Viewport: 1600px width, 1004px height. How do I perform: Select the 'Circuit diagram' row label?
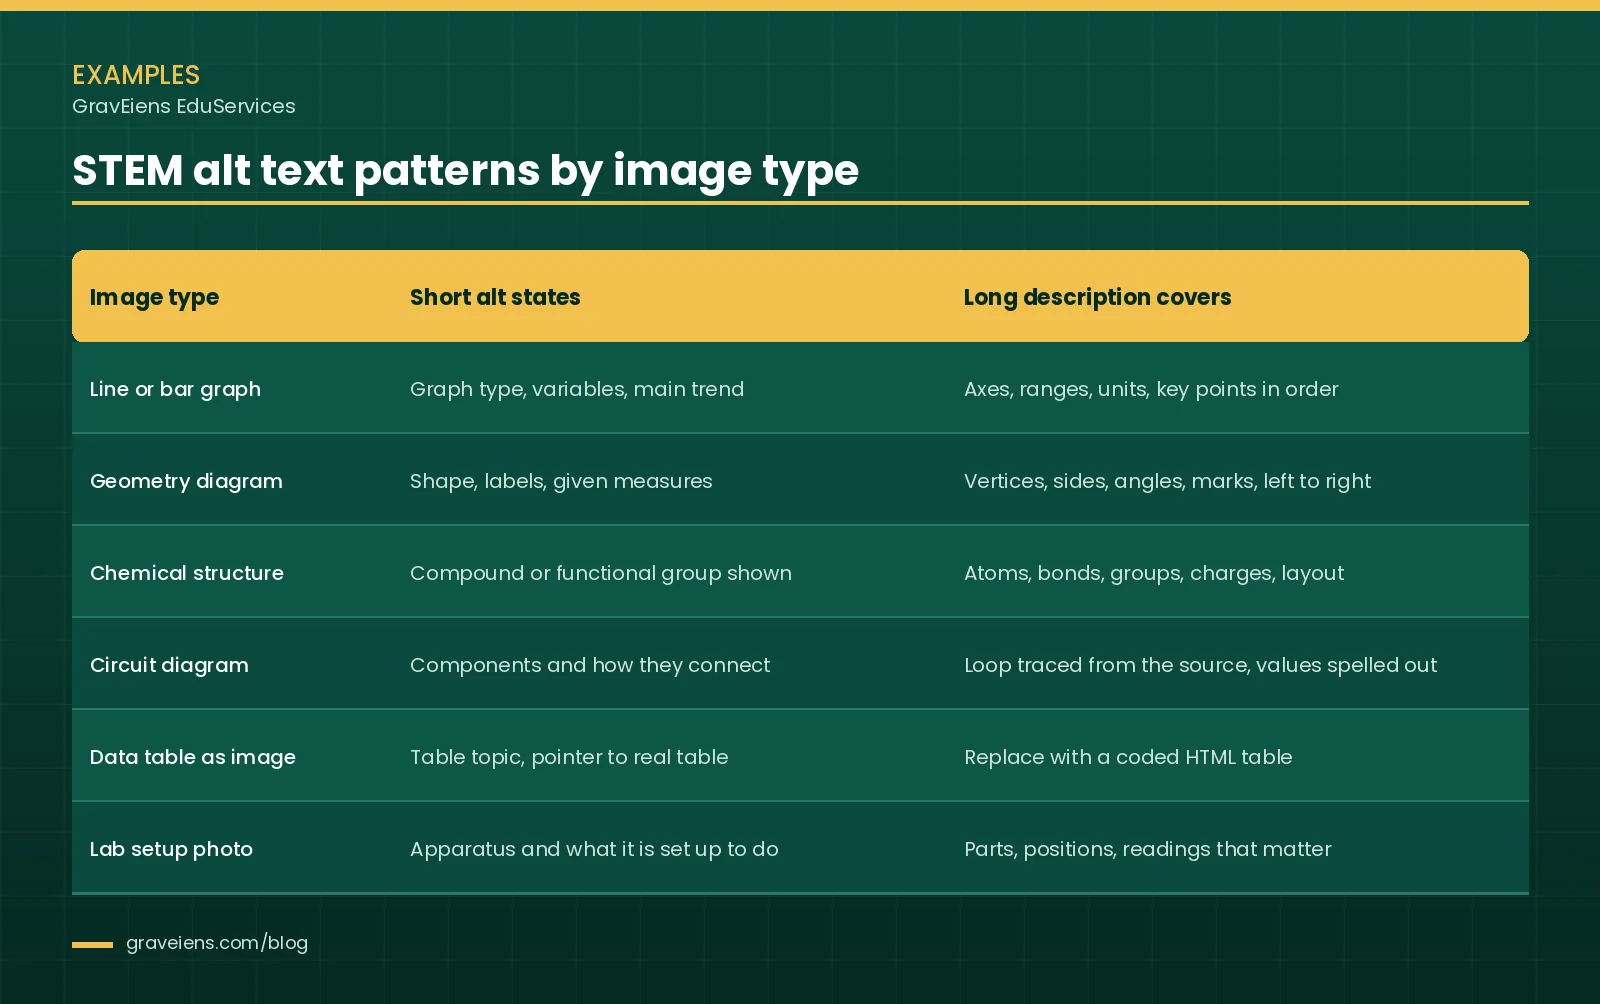point(169,665)
